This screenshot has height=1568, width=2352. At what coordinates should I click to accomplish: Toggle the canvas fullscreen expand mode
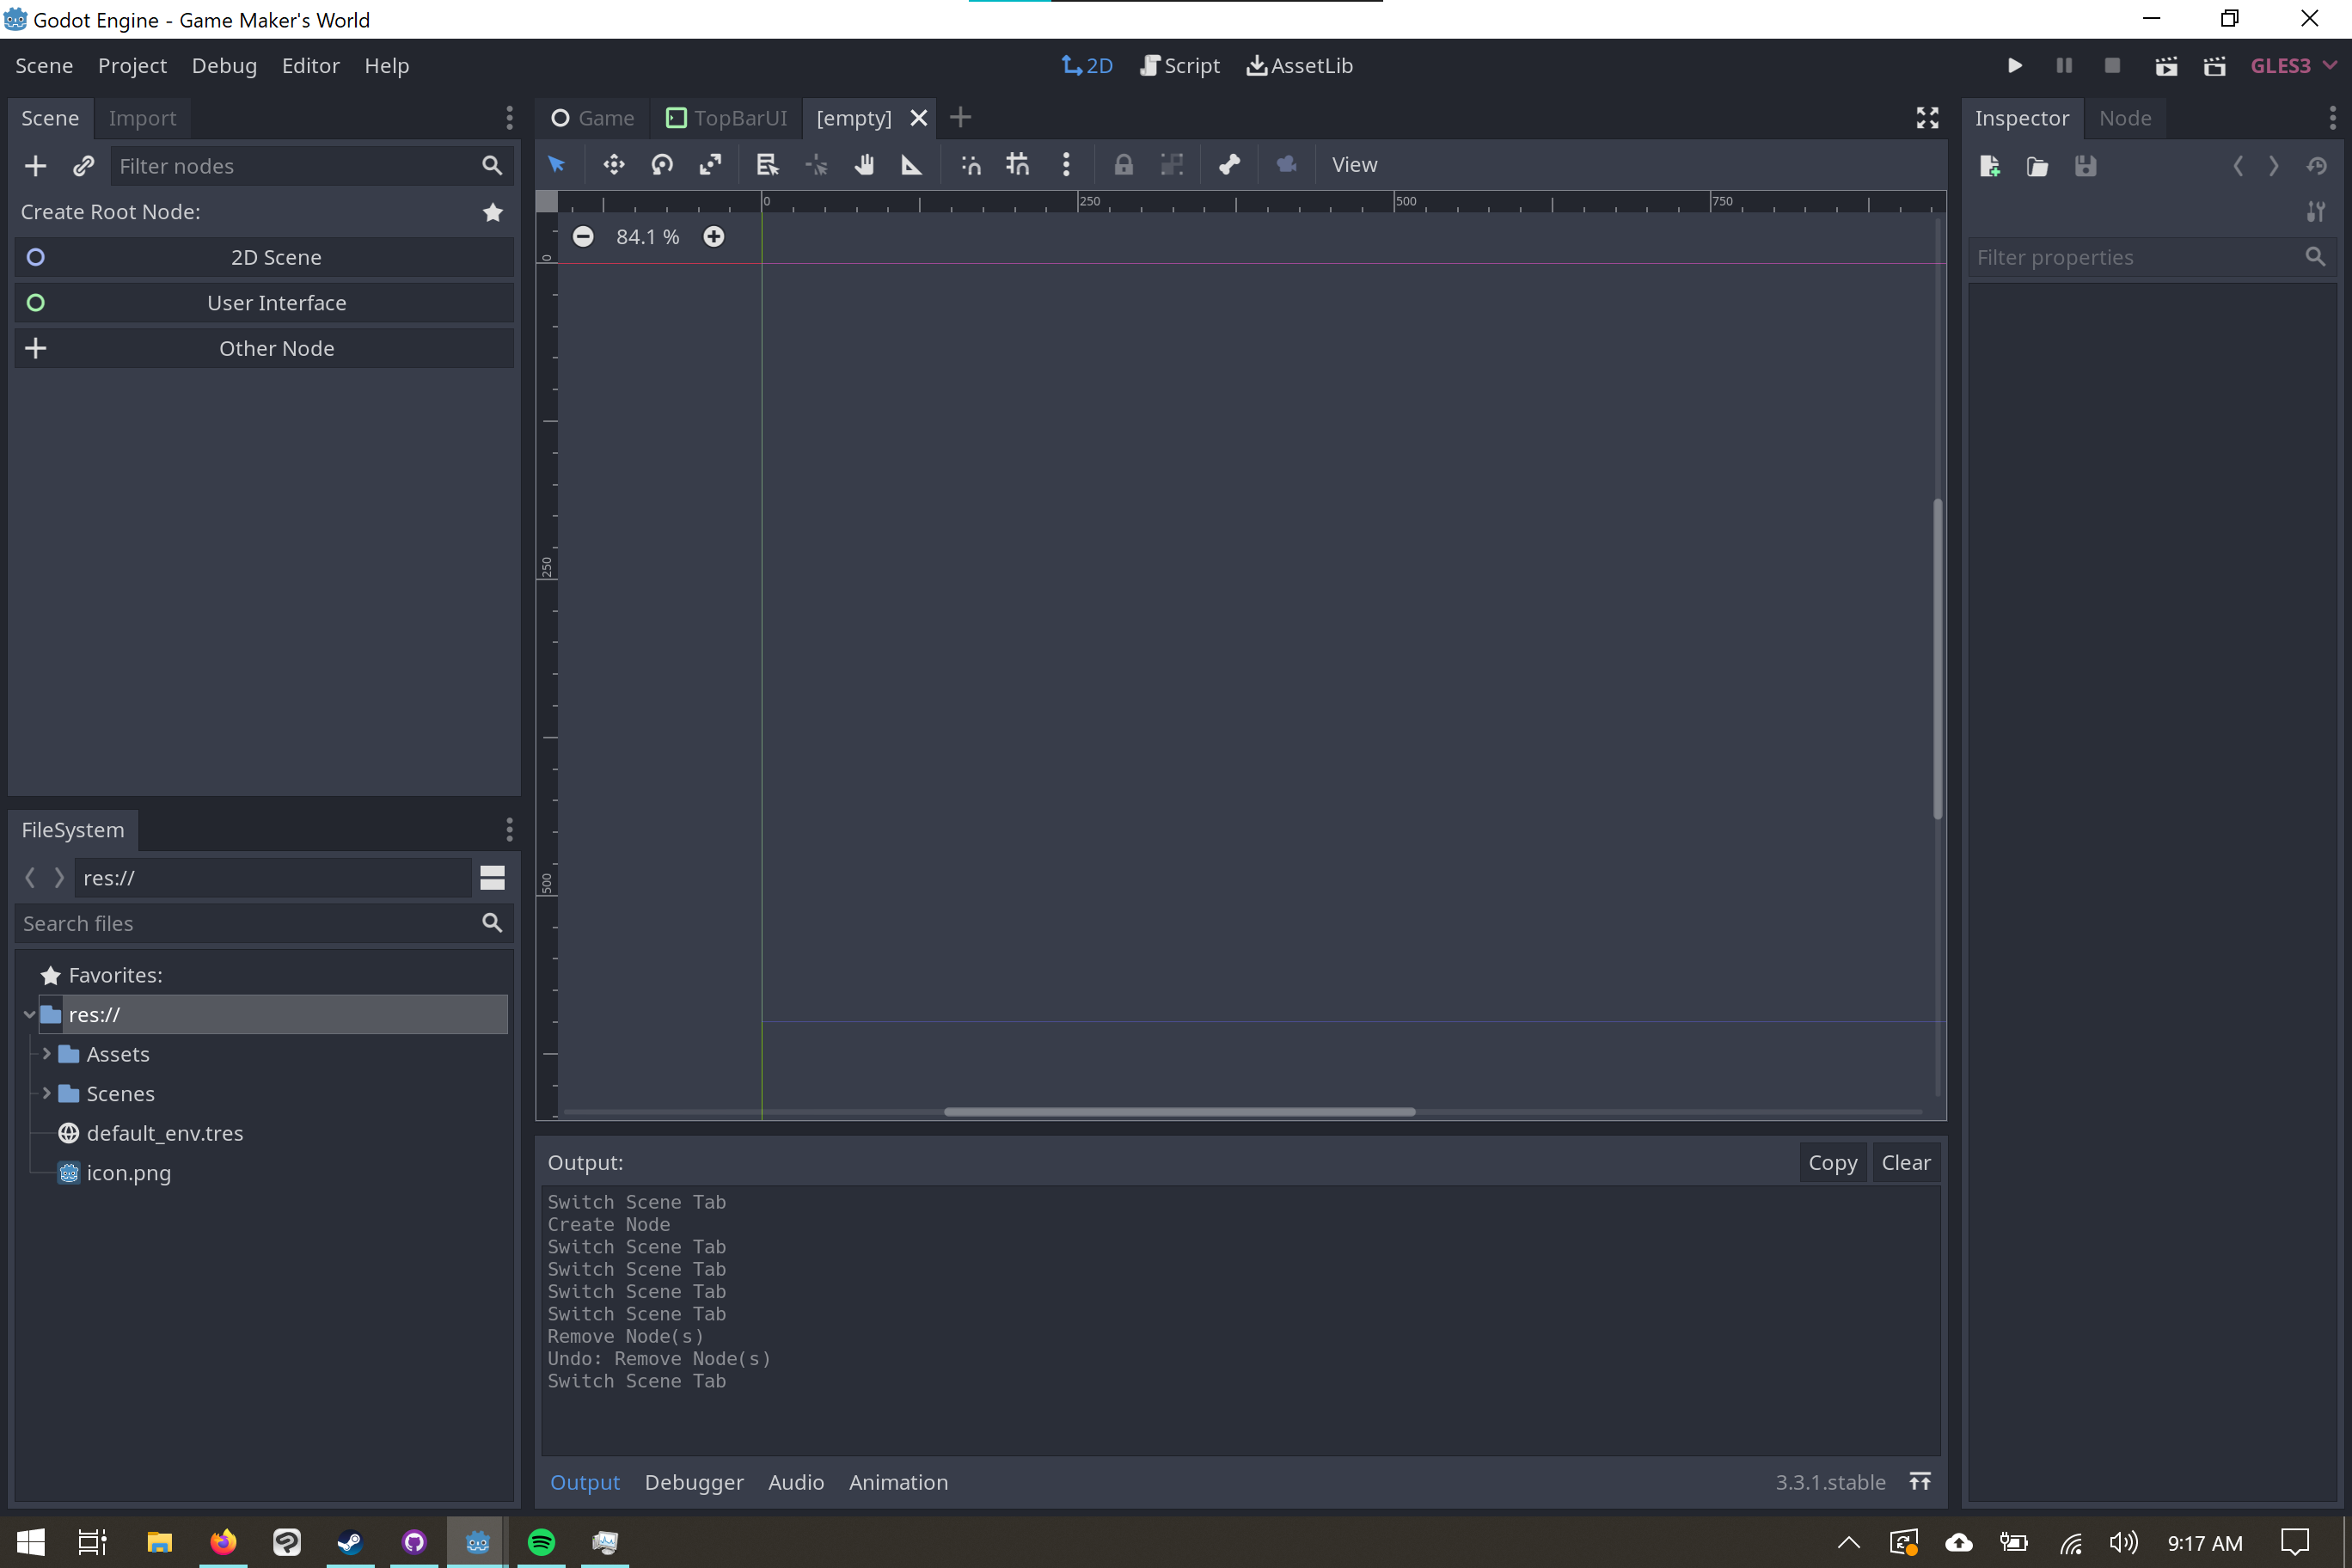coord(1927,117)
